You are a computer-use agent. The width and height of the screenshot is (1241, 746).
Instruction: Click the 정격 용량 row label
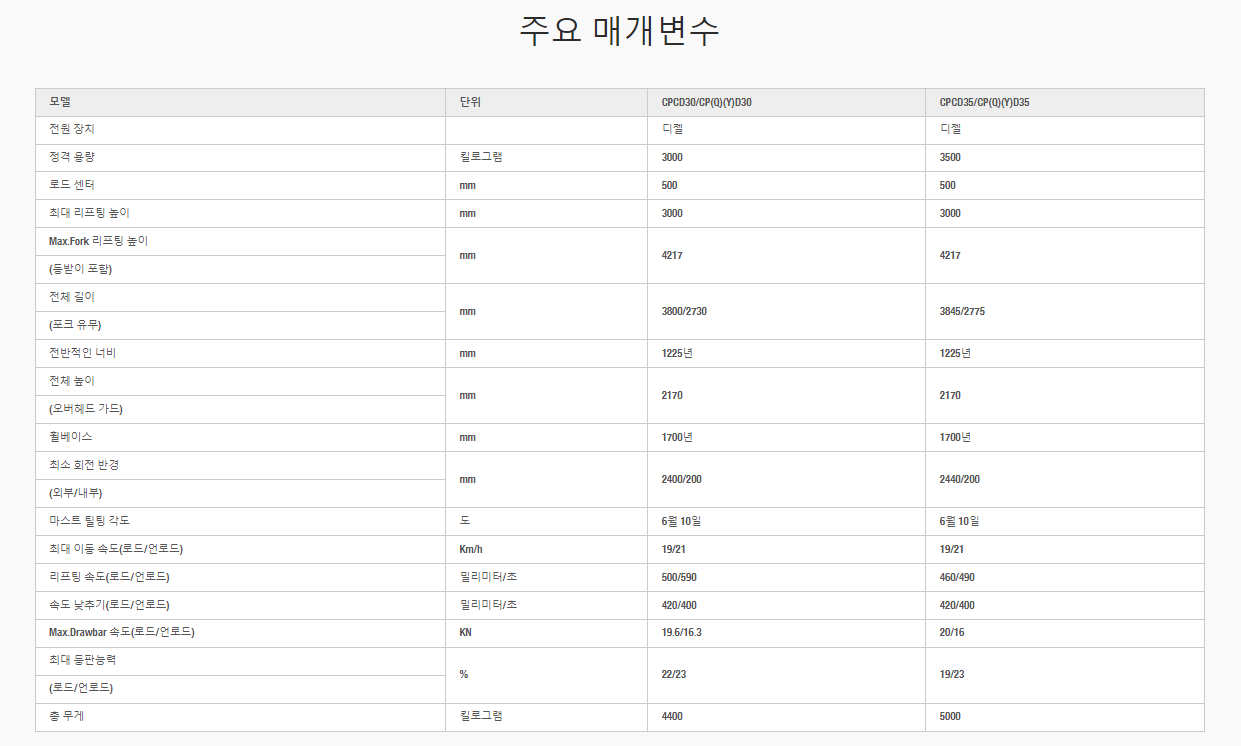71,157
